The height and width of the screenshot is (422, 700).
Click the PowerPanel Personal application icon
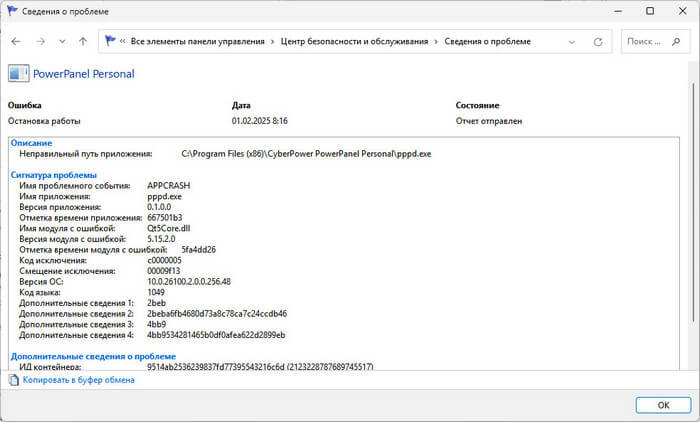click(19, 73)
